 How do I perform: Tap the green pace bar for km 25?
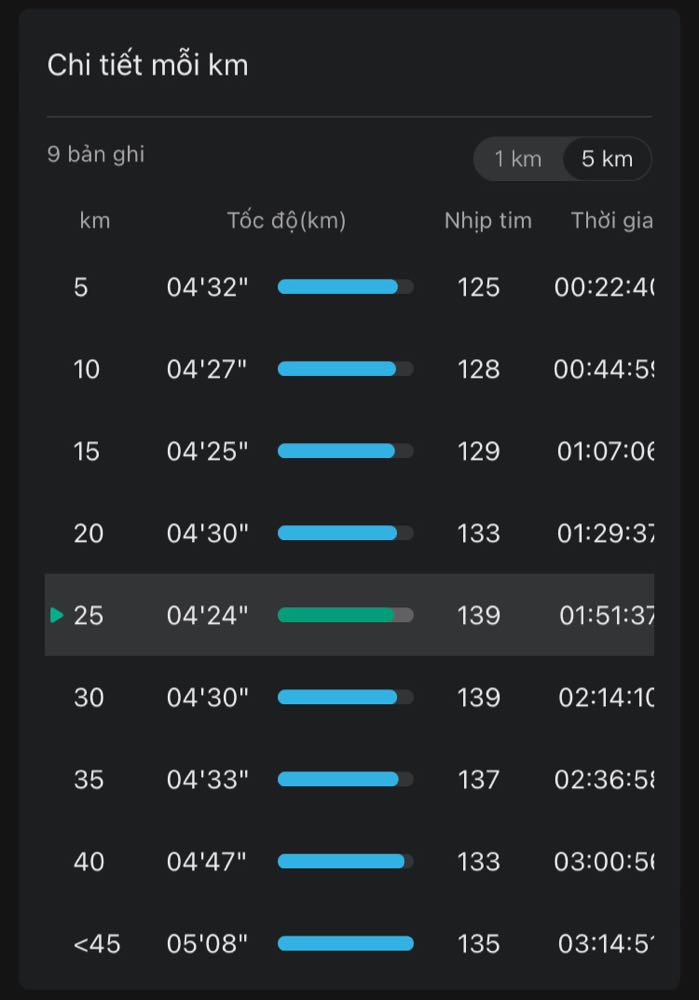coord(346,615)
